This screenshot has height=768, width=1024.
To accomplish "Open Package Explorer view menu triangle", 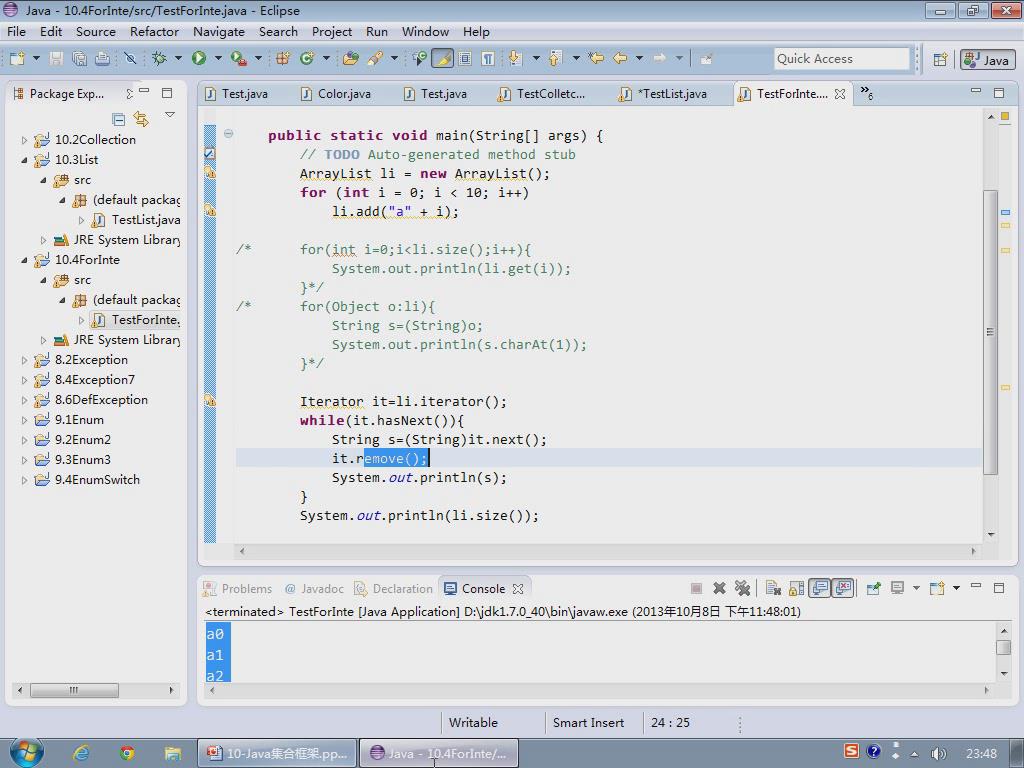I will click(170, 115).
